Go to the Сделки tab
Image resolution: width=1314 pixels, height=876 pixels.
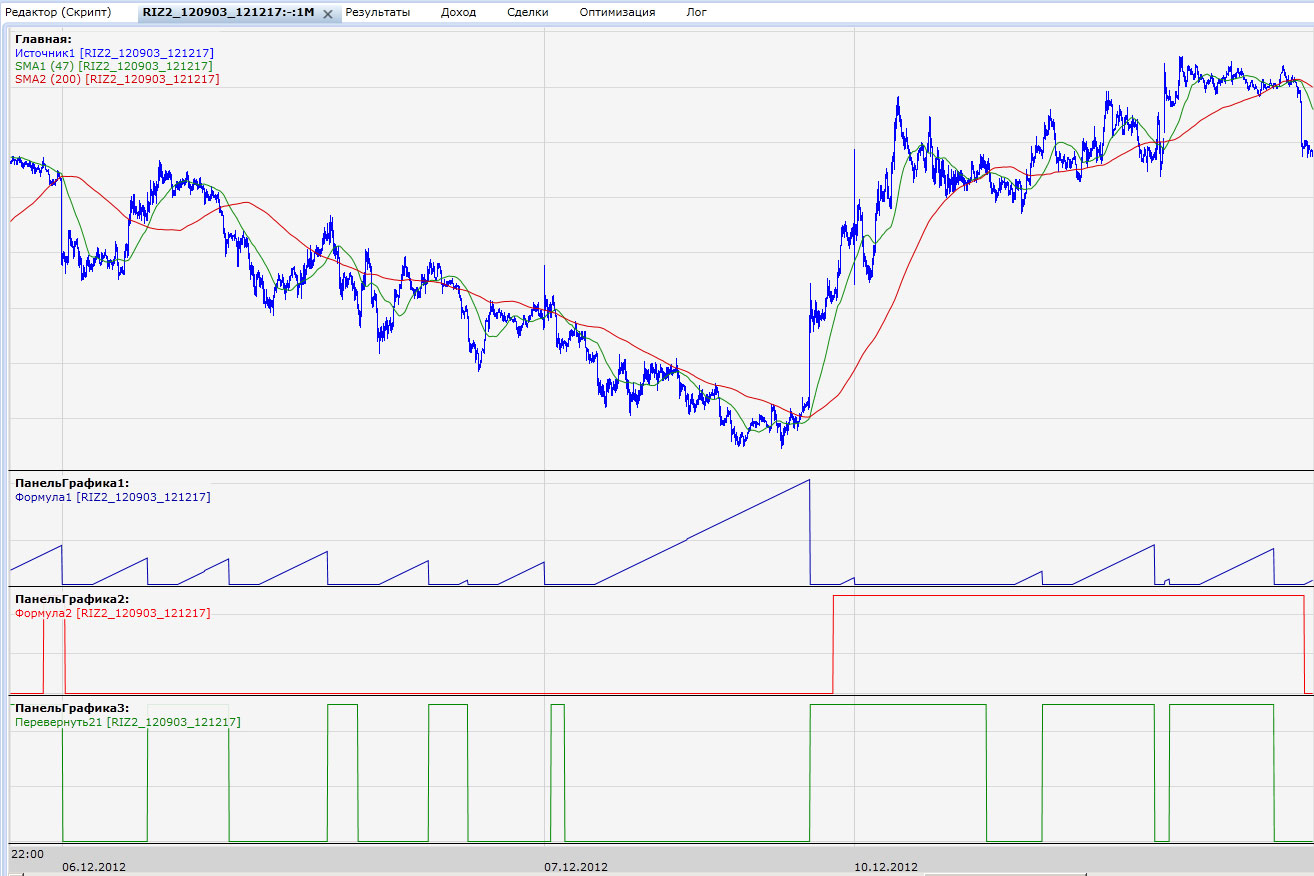pos(527,12)
